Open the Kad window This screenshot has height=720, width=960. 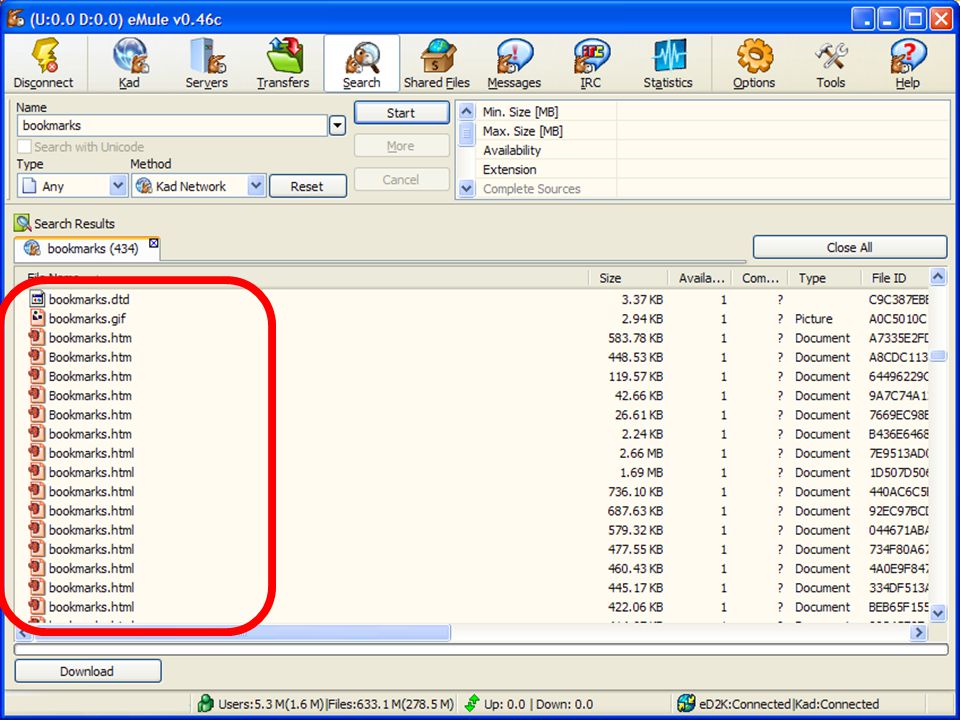click(x=129, y=64)
